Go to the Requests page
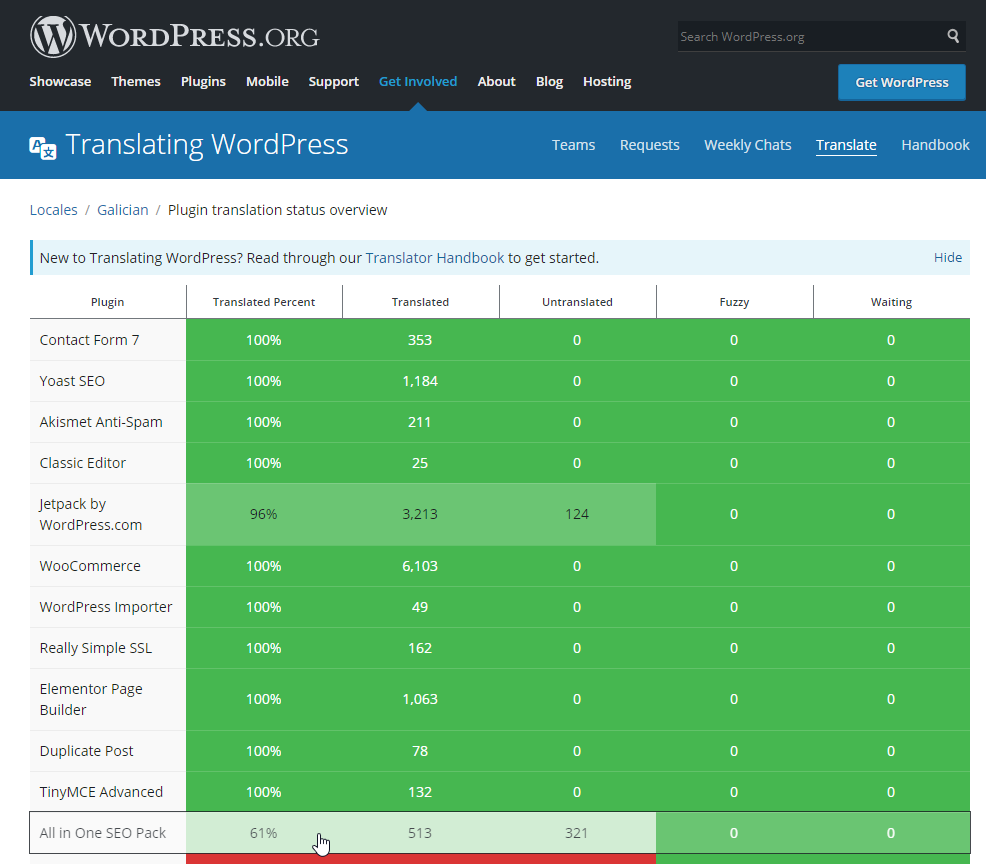The width and height of the screenshot is (986, 864). click(x=650, y=145)
